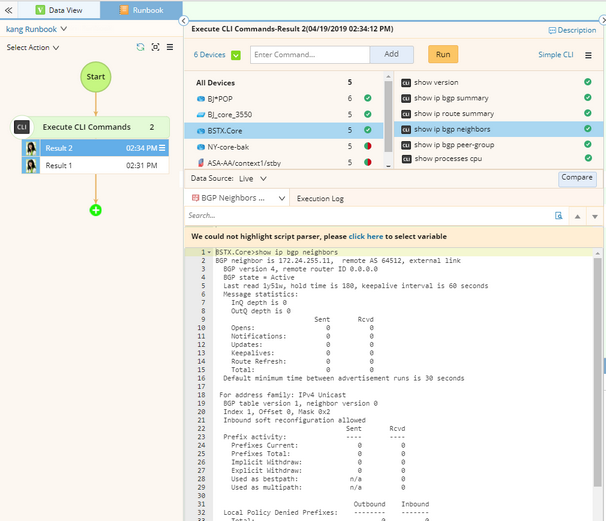Image resolution: width=606 pixels, height=521 pixels.
Task: Click the green status check for BJ*POP
Action: coord(367,99)
